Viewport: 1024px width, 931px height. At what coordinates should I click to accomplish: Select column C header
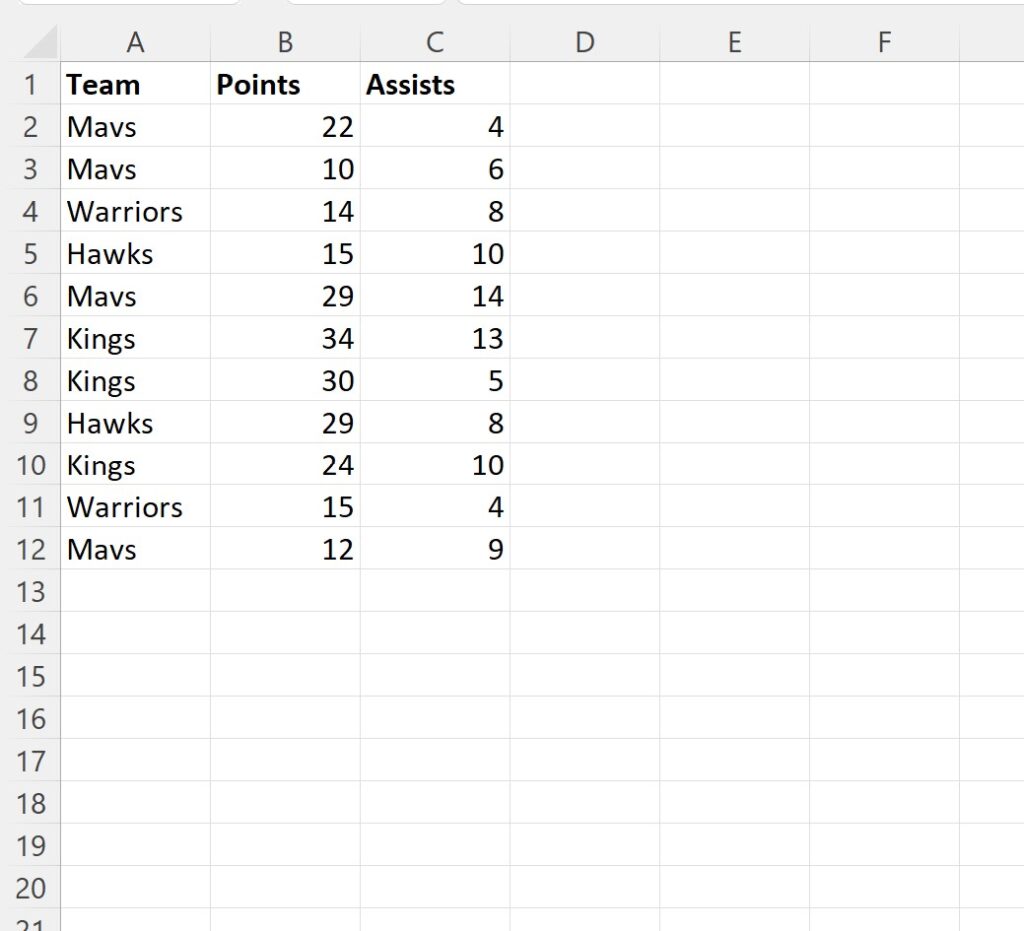(x=434, y=42)
